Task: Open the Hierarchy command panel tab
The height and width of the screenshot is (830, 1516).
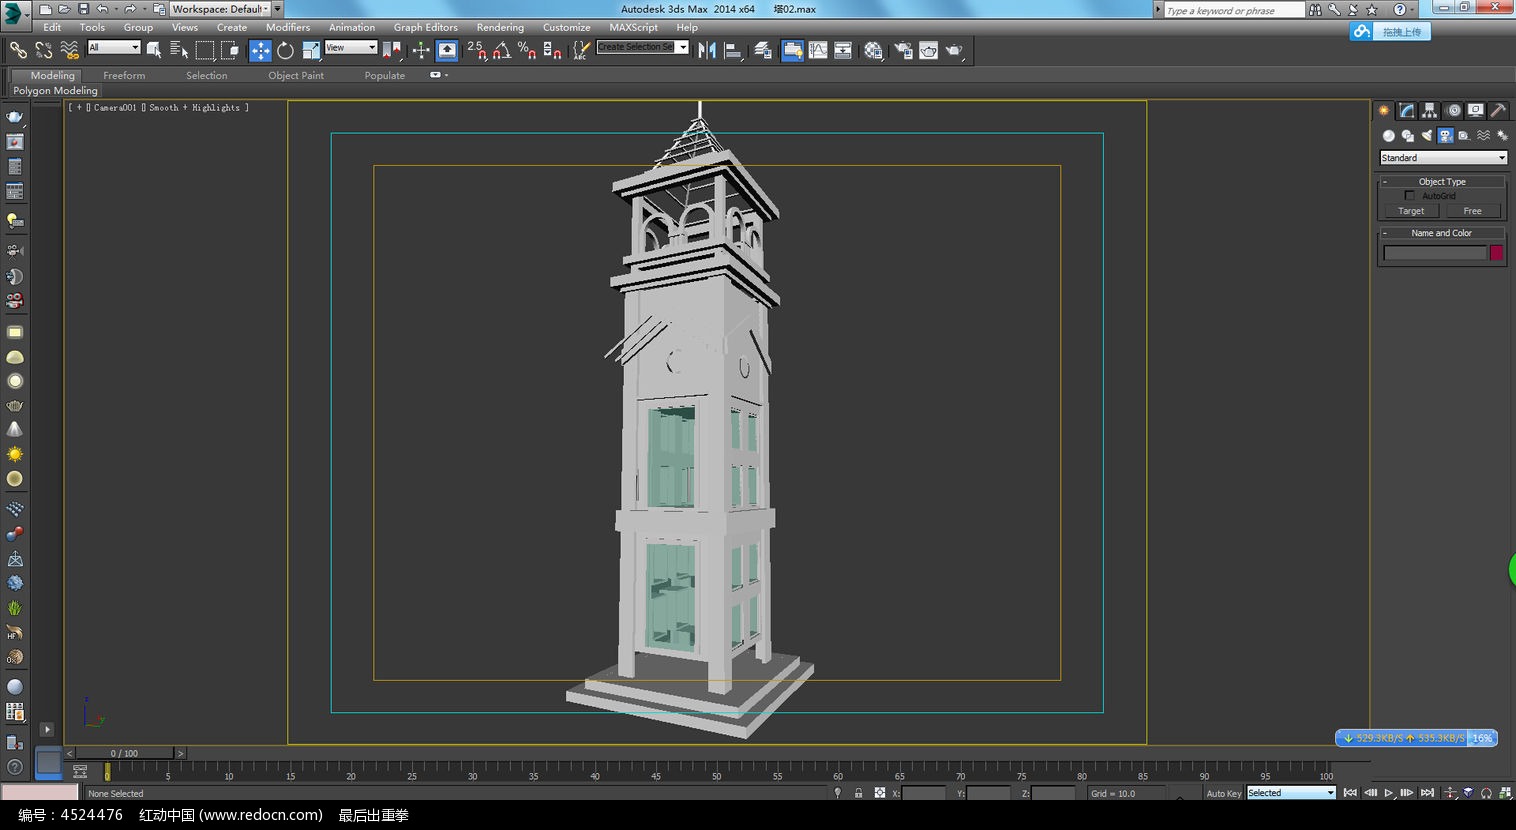Action: click(x=1430, y=111)
